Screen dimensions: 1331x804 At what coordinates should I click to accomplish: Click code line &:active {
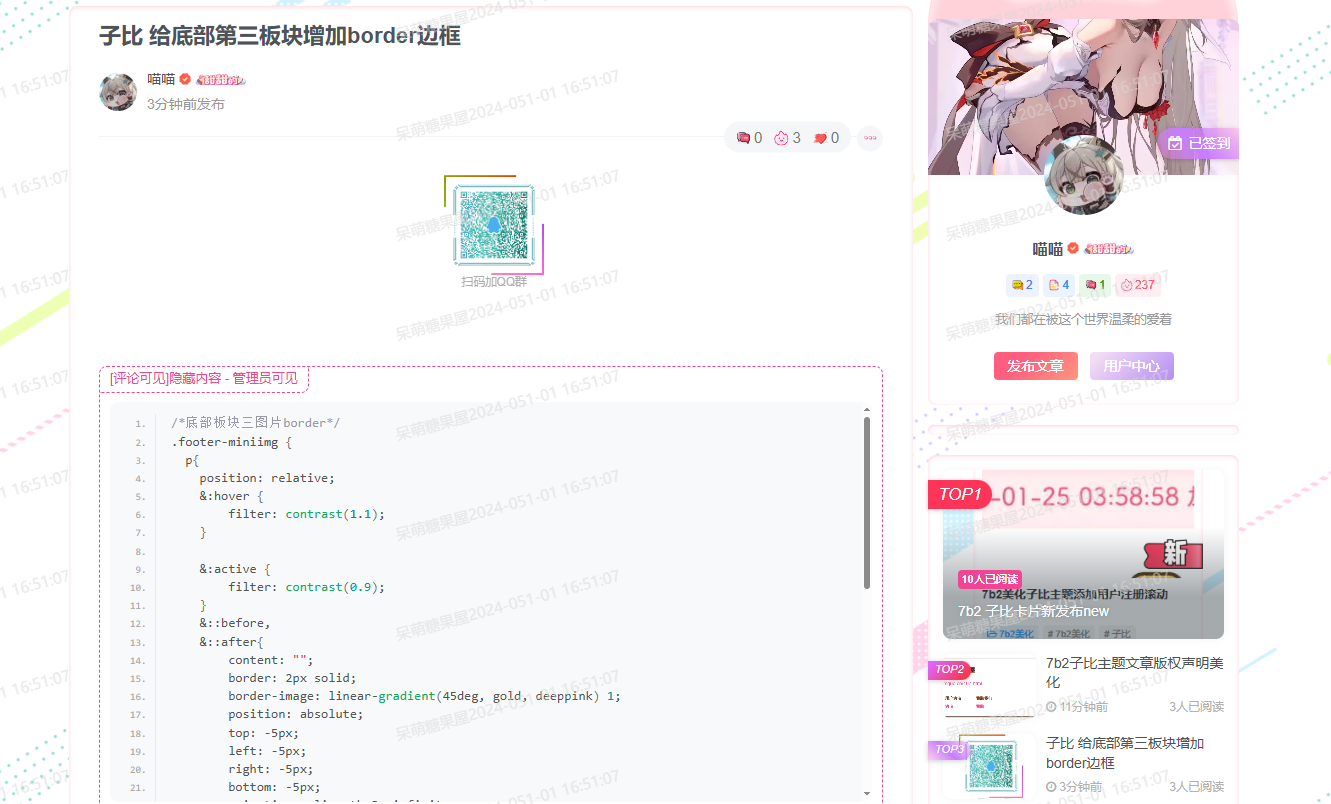(235, 569)
